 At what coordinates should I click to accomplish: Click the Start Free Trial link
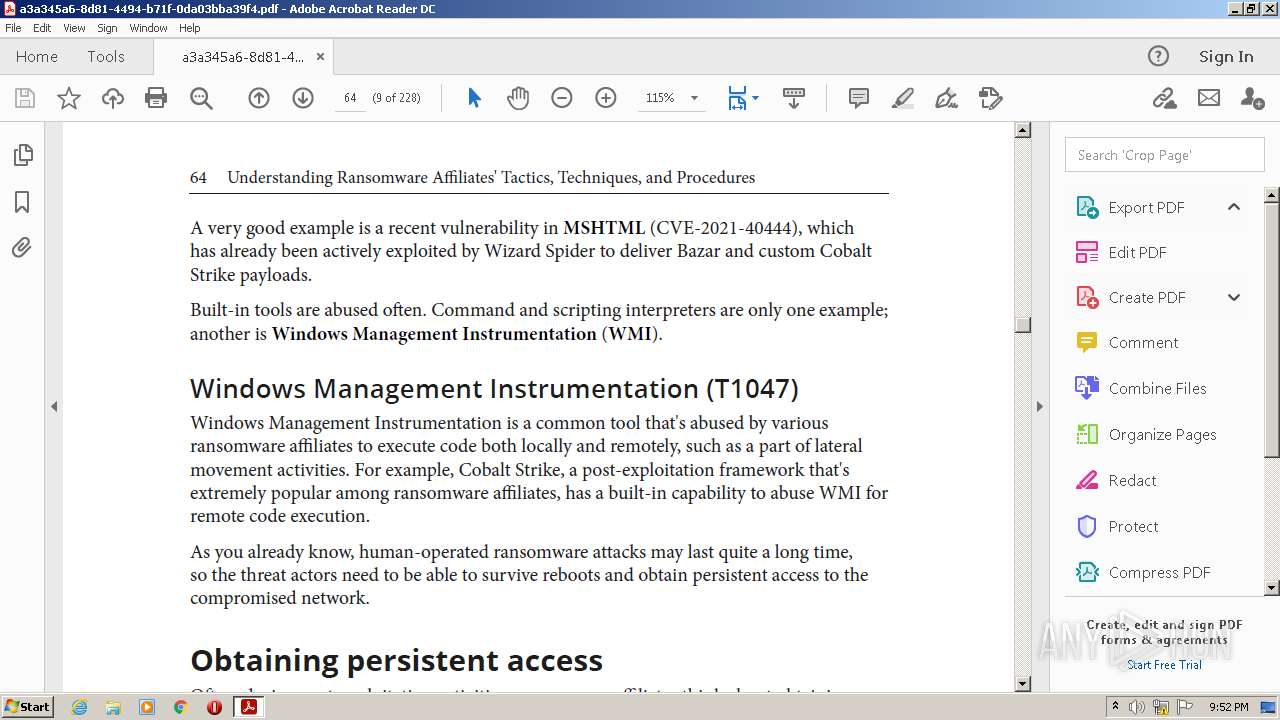(1164, 665)
